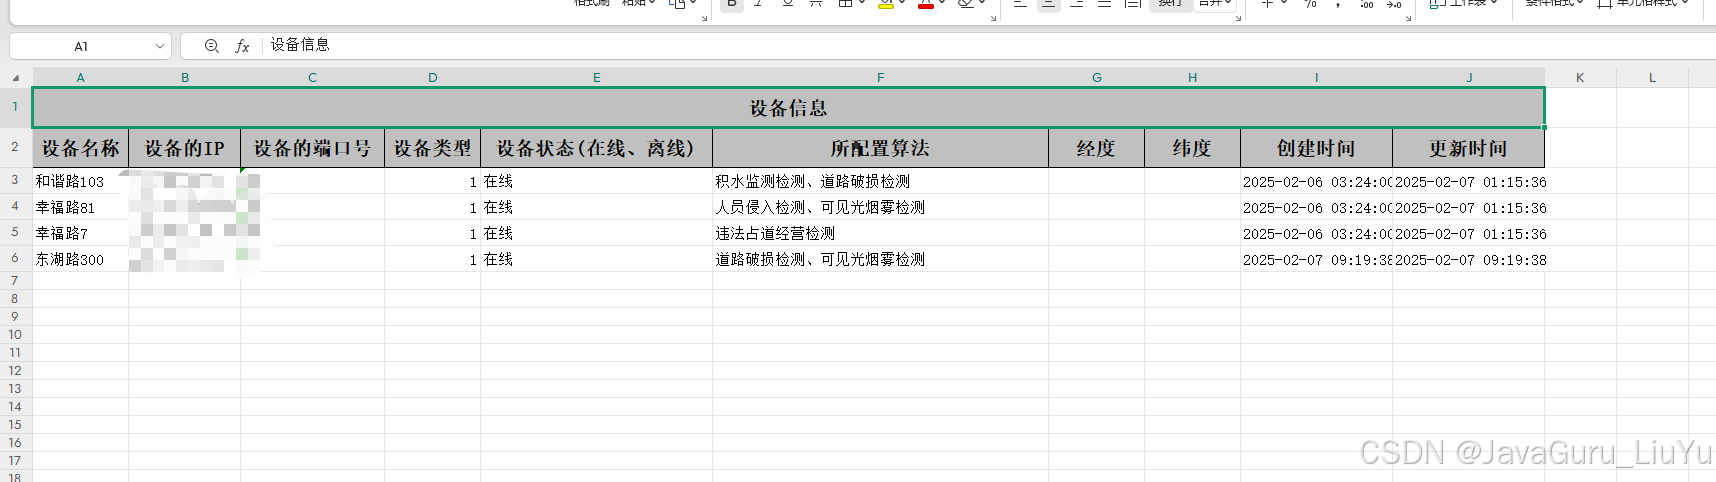
Task: Select column H header
Action: 1192,77
